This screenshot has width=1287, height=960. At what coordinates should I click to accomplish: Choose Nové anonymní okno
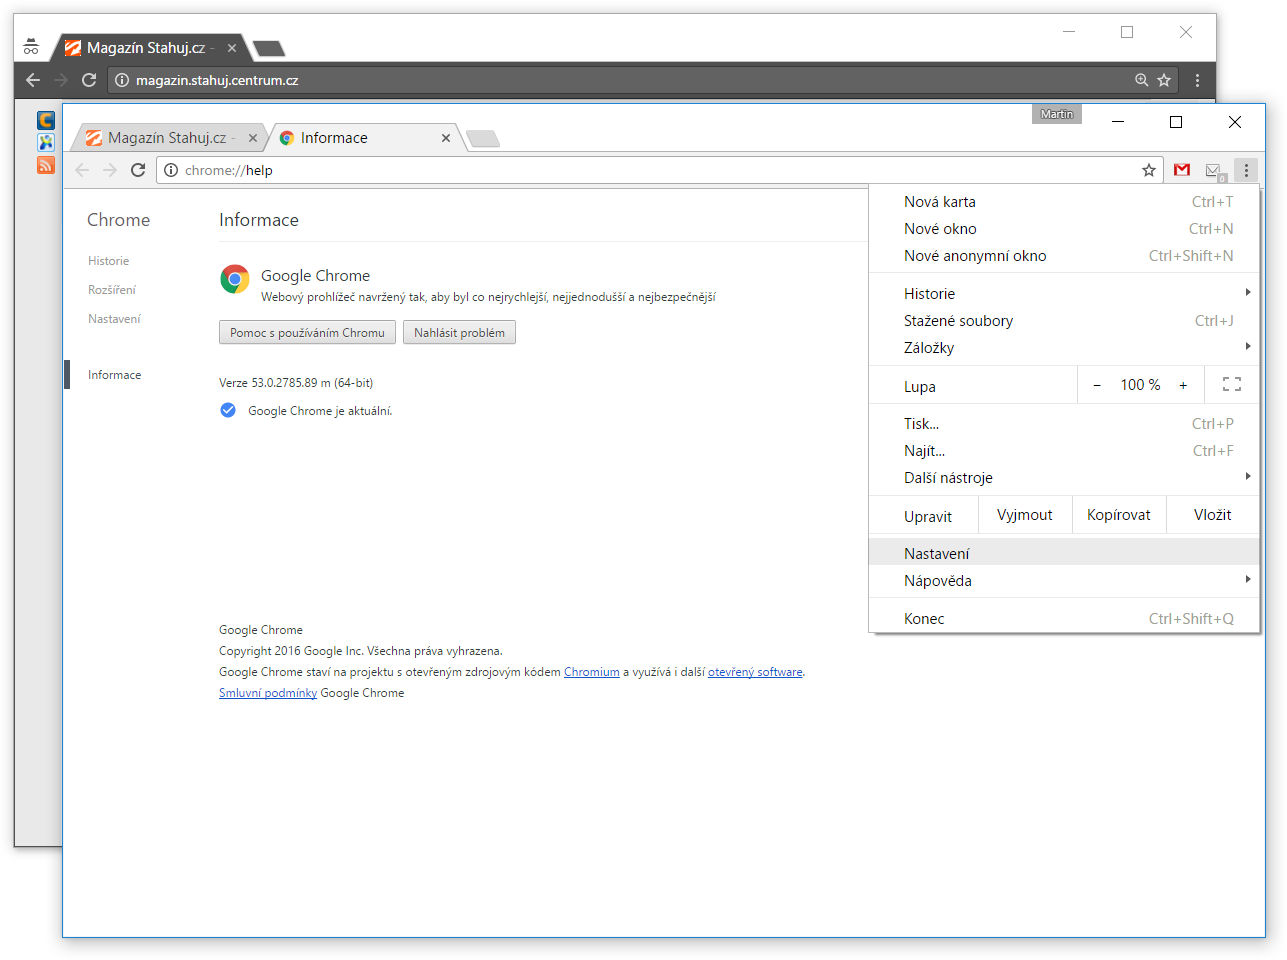(1064, 255)
